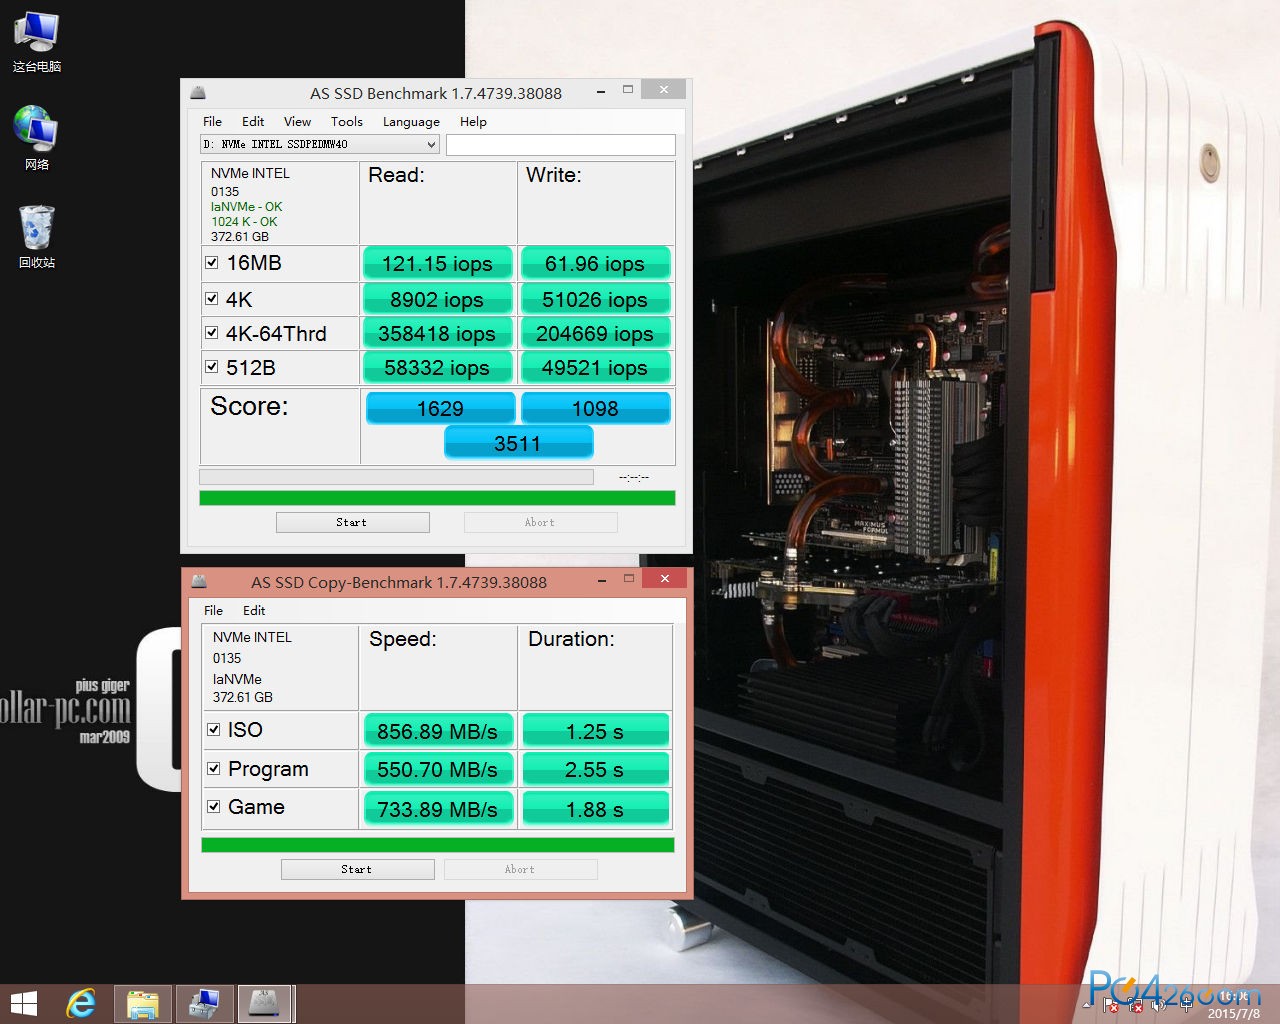Open the Language menu

411,121
